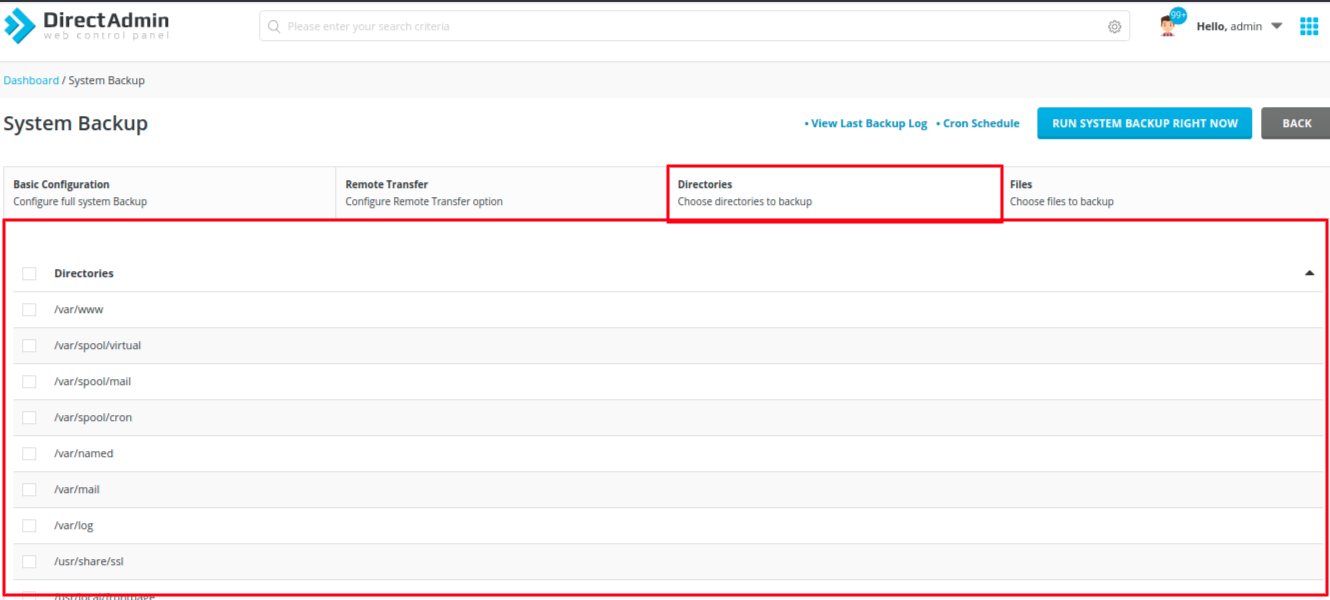Switch to the Basic Configuration tab
Viewport: 1330px width, 600px height.
[x=168, y=193]
